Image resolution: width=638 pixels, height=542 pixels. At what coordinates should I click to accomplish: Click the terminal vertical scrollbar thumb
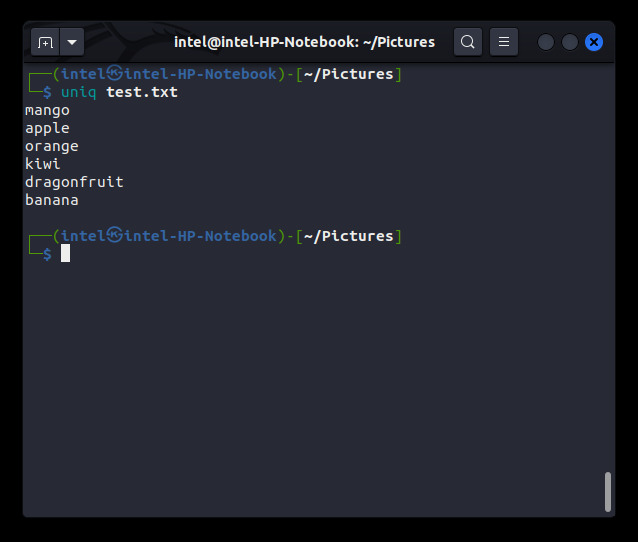click(x=608, y=492)
